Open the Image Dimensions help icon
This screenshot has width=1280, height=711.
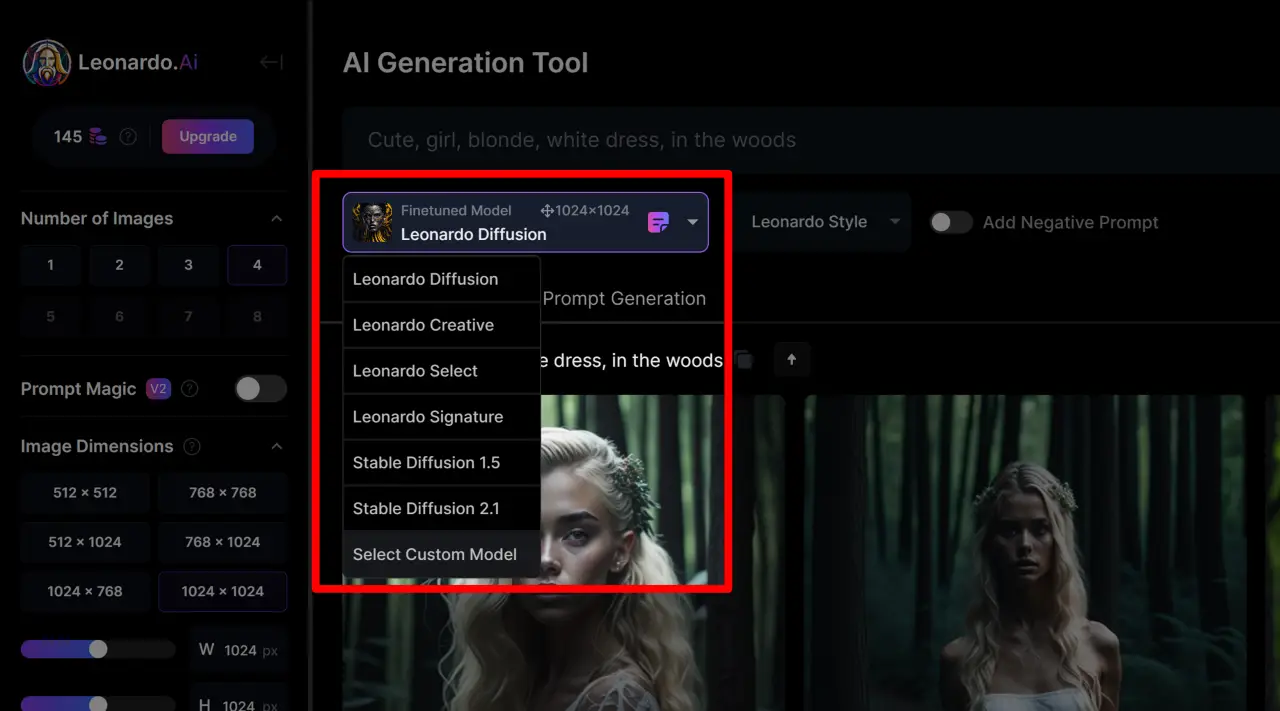coord(192,446)
